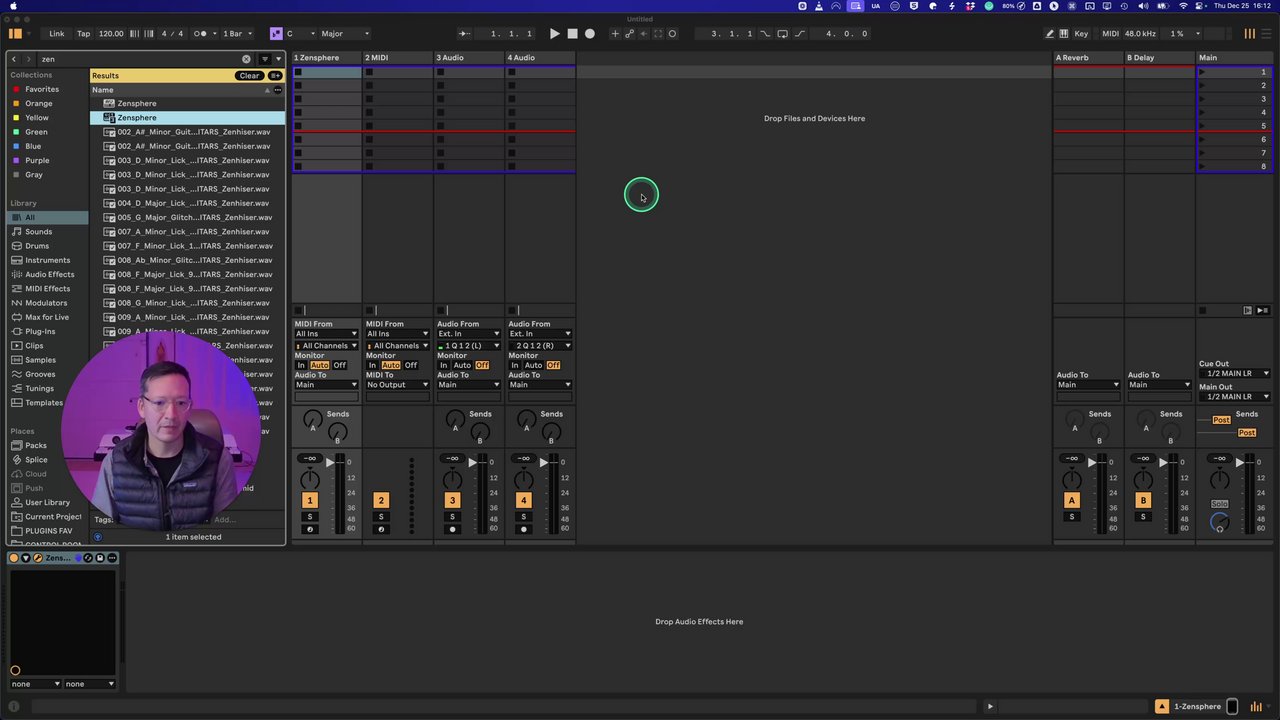Solo track 3 Audio
This screenshot has height=720, width=1280.
(x=452, y=517)
